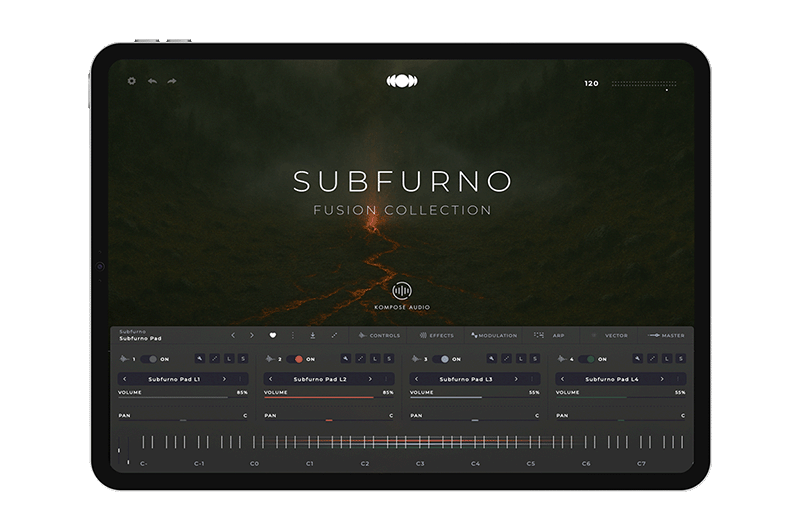Click the 120 tempo value
Screen dimensions: 800x530
[x=591, y=83]
